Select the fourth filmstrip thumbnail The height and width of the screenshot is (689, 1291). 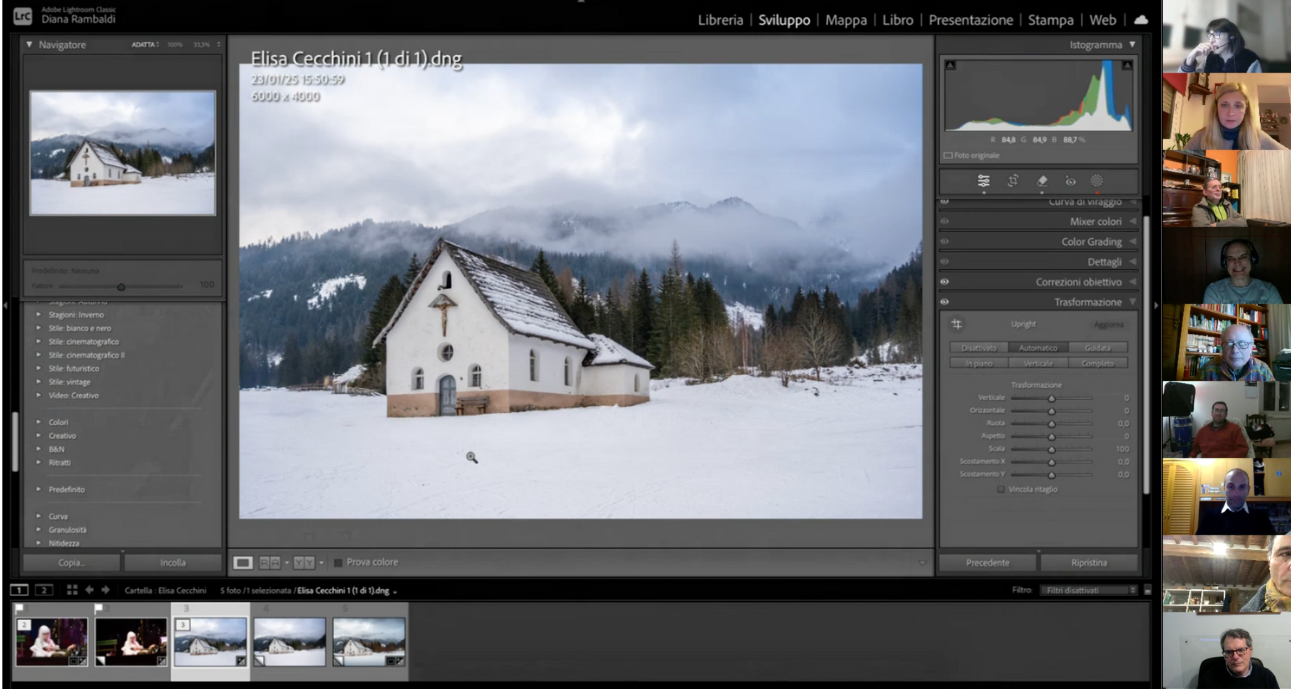click(289, 641)
